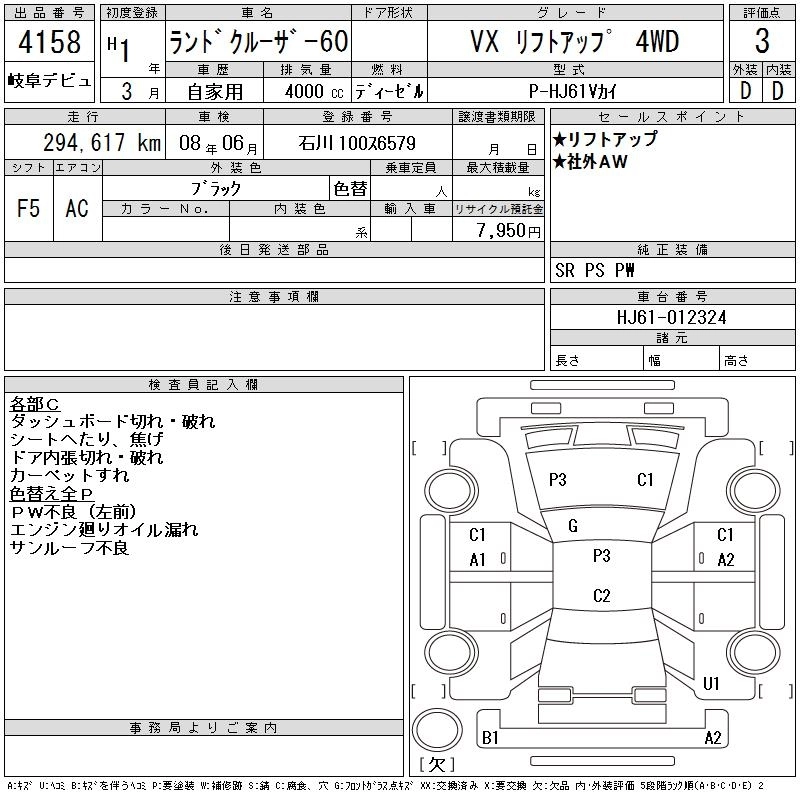Click the U1 mark on the rear quarter
Viewport: 800px width, 800px height.
pos(711,684)
